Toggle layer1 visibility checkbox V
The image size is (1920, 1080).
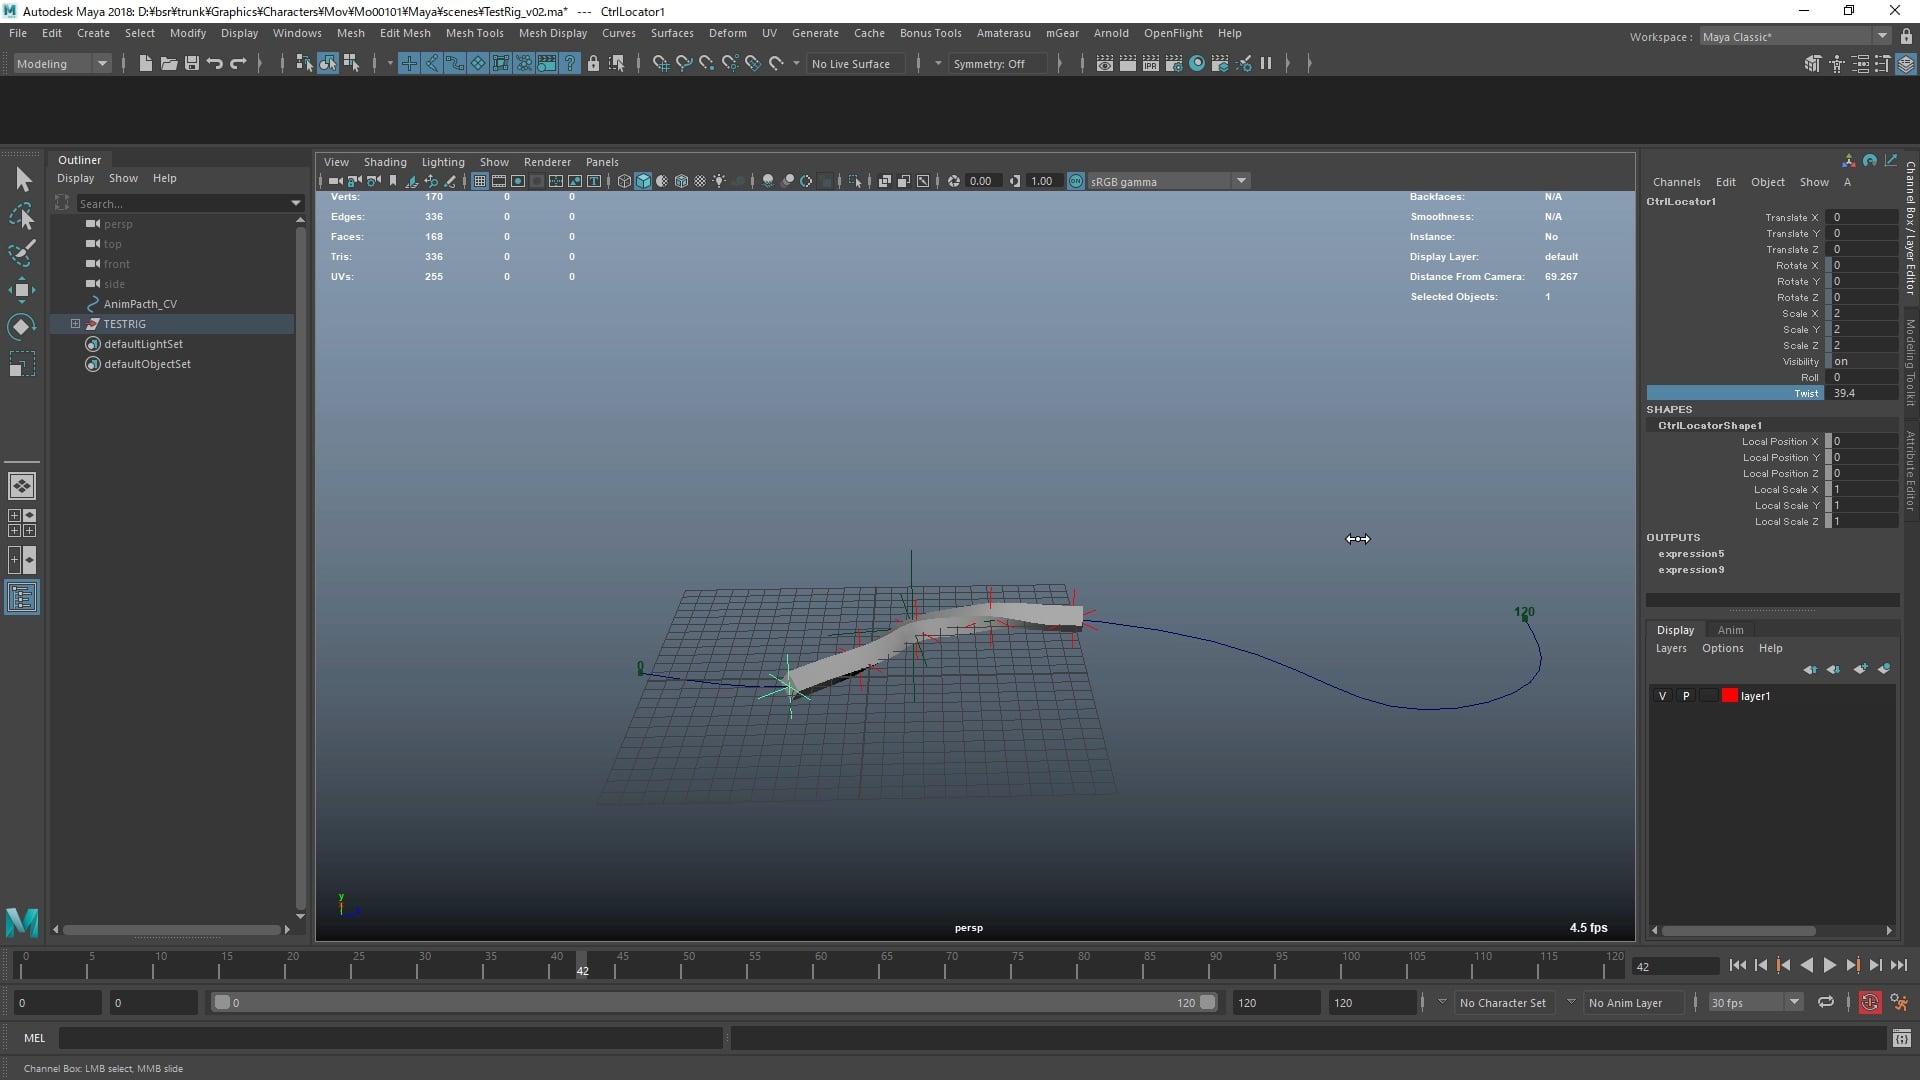[x=1663, y=696]
